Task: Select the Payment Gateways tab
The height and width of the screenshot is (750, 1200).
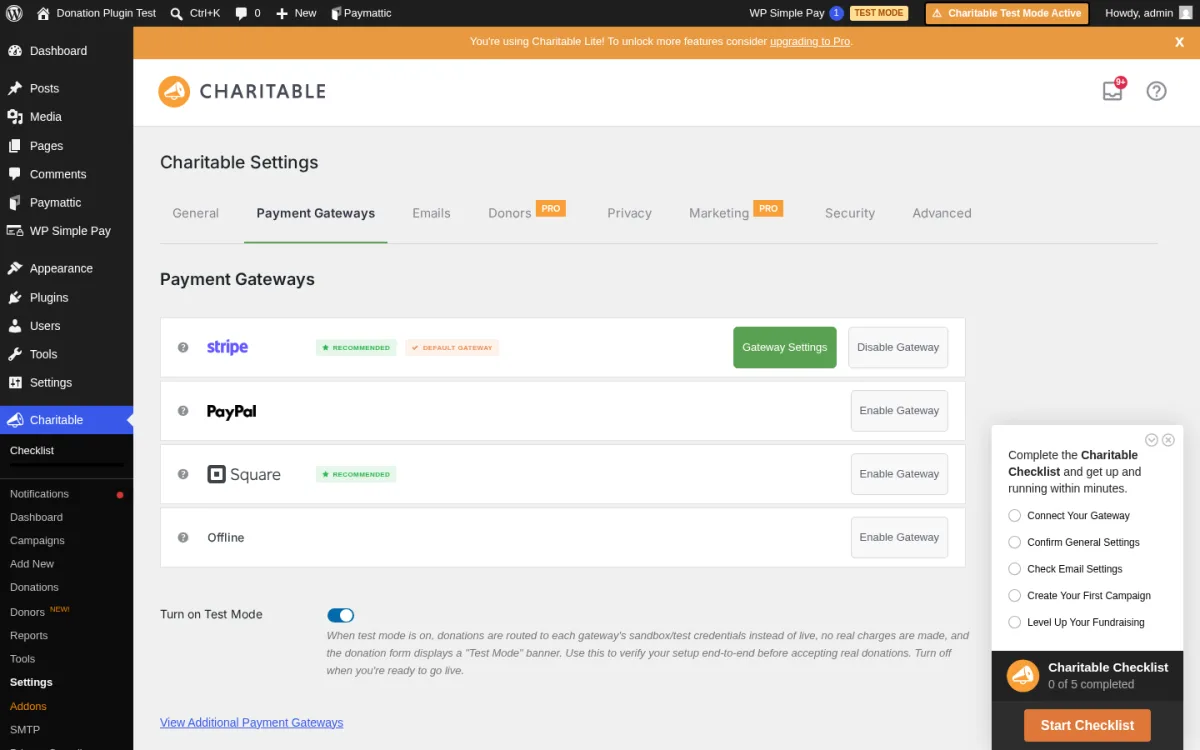Action: coord(316,213)
